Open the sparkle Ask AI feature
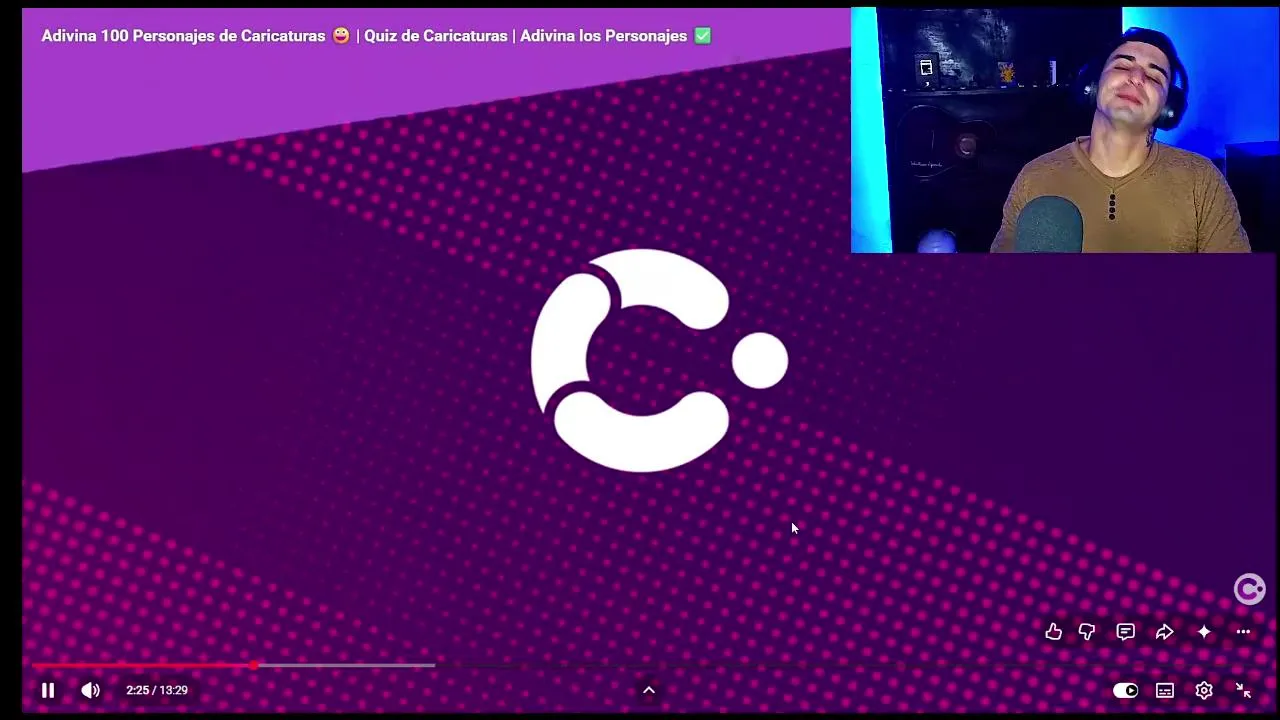This screenshot has height=720, width=1280. [x=1204, y=632]
